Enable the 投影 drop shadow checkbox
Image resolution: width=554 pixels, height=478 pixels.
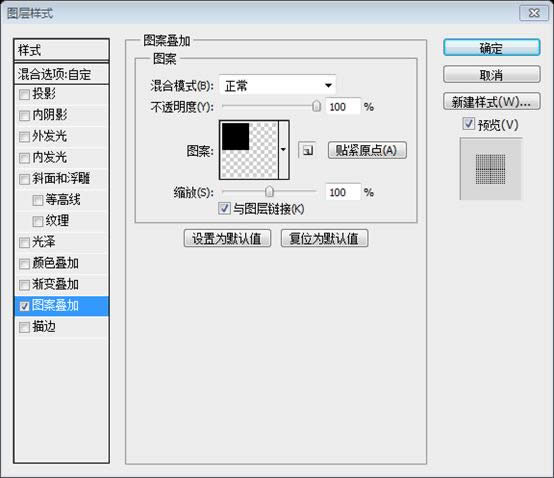tap(24, 94)
